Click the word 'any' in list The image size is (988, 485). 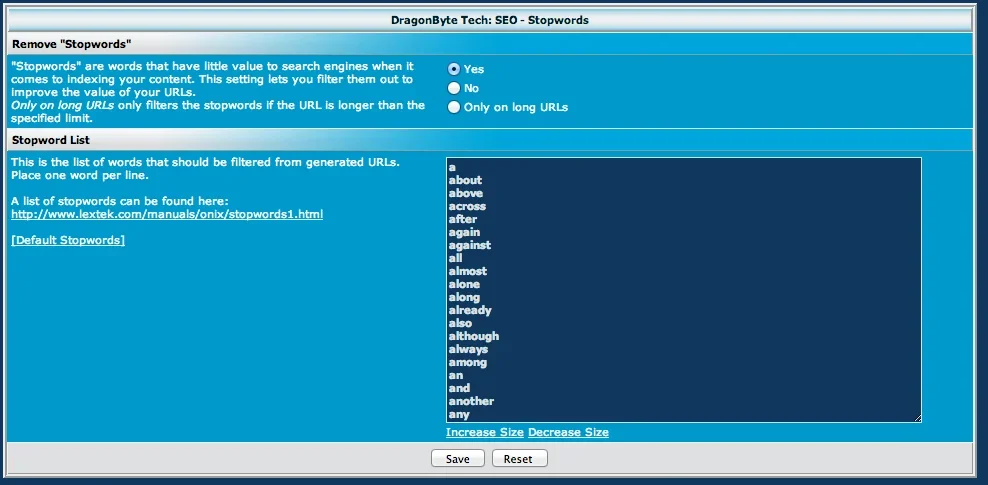click(459, 414)
